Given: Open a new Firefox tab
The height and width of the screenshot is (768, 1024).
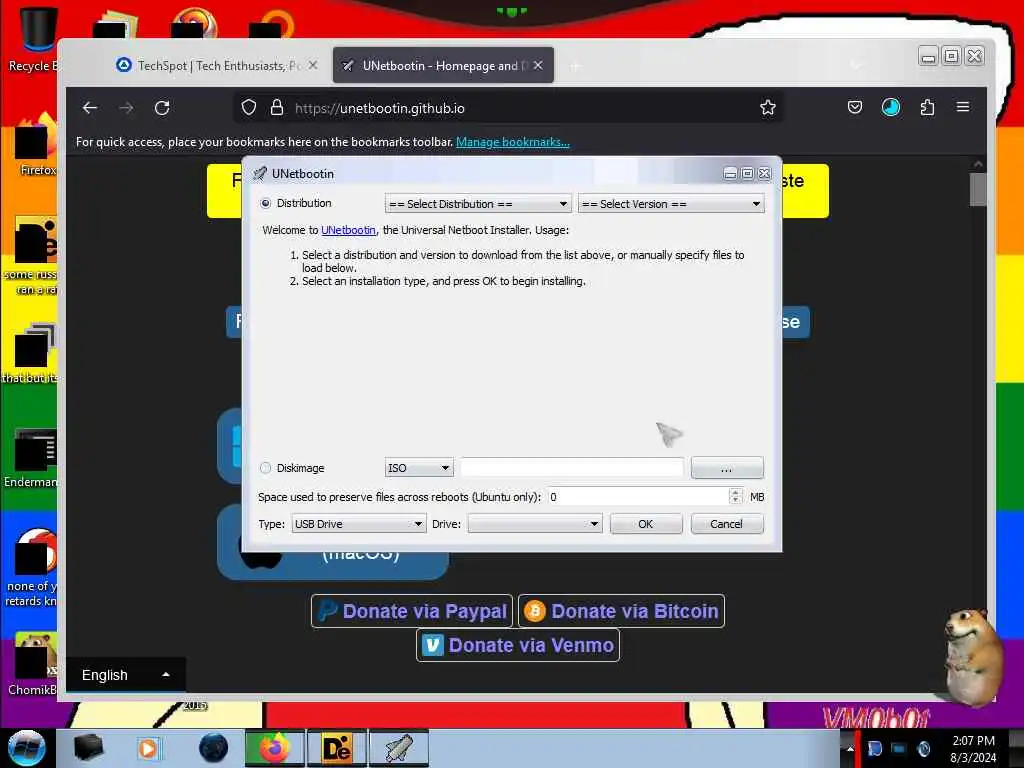Looking at the screenshot, I should click(x=575, y=66).
